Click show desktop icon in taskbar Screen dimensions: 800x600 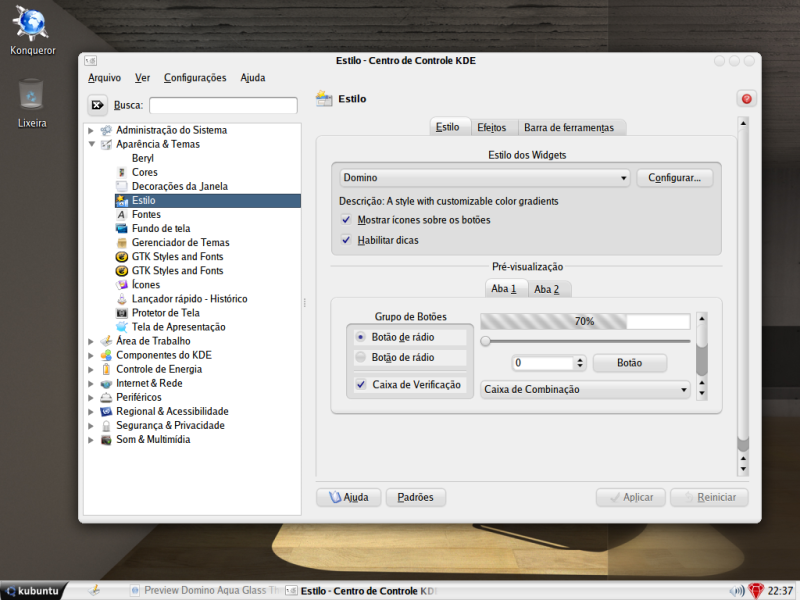(94, 591)
